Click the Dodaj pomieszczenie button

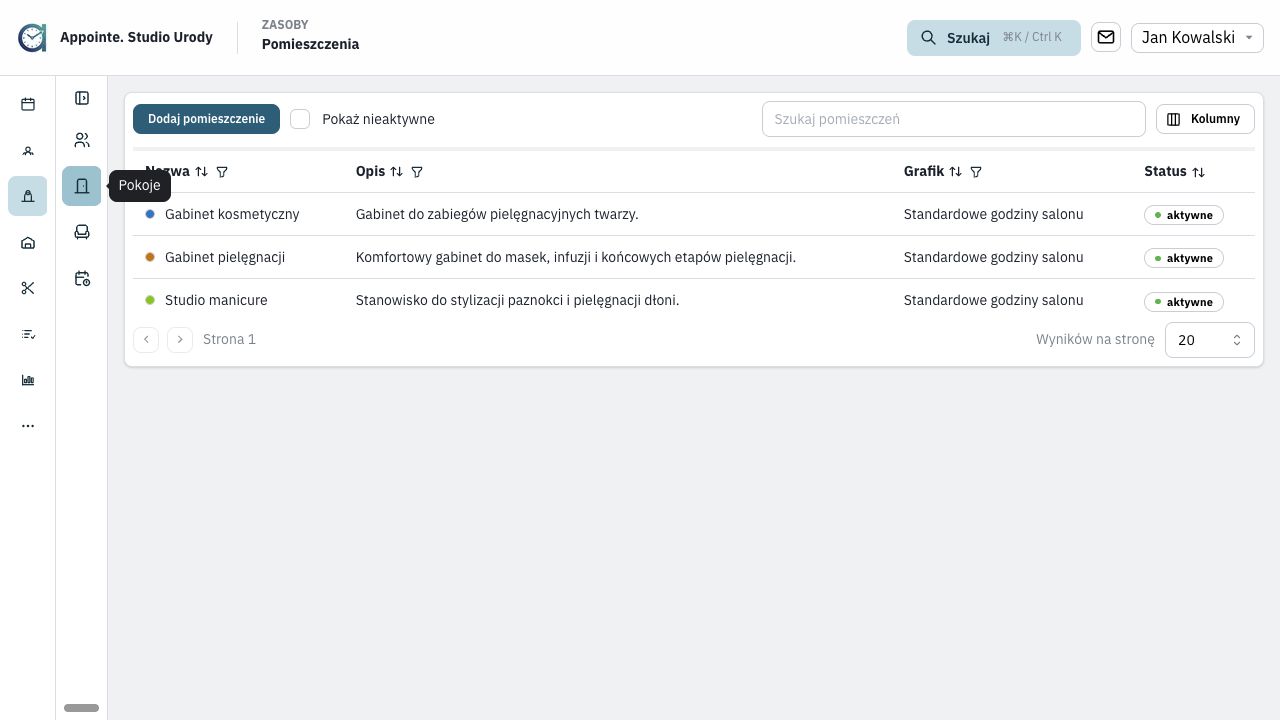pyautogui.click(x=206, y=119)
